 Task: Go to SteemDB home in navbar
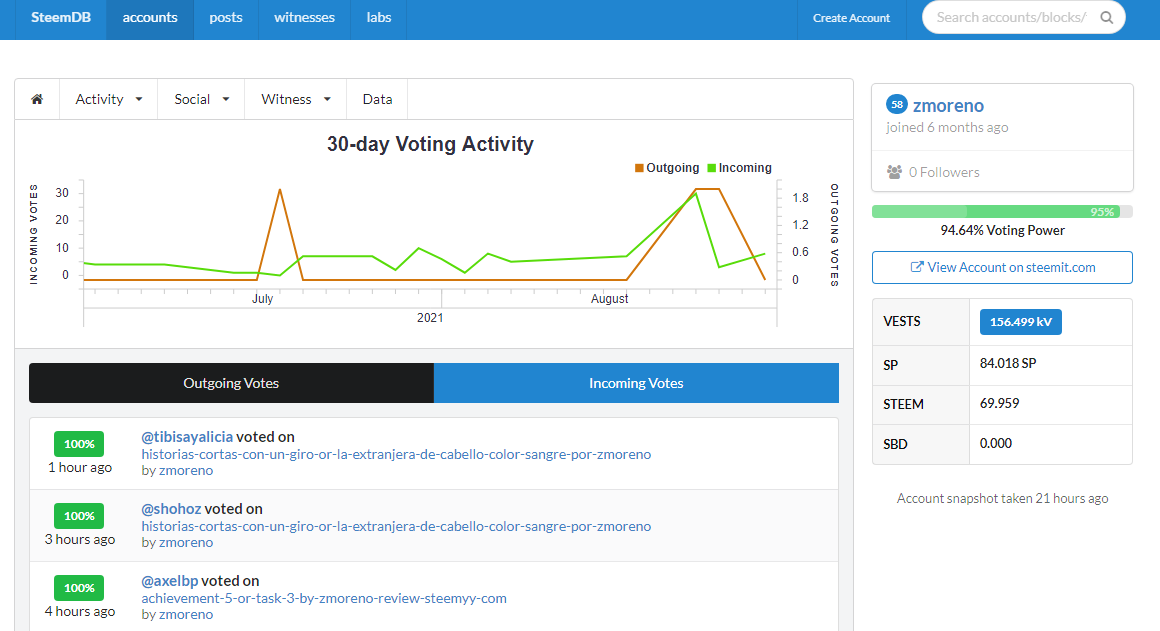[61, 18]
